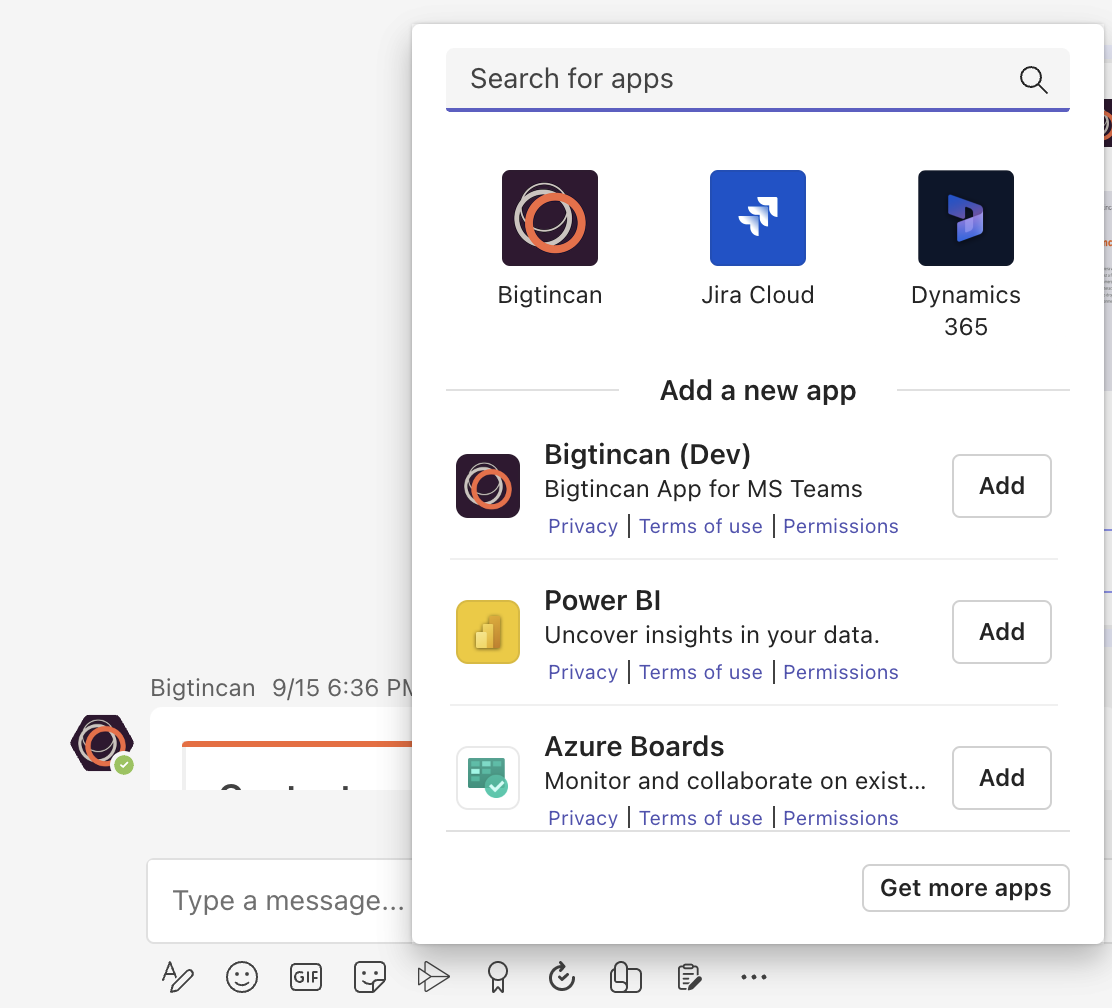Open Permissions link for Azure Boards
1112x1008 pixels.
tap(840, 818)
